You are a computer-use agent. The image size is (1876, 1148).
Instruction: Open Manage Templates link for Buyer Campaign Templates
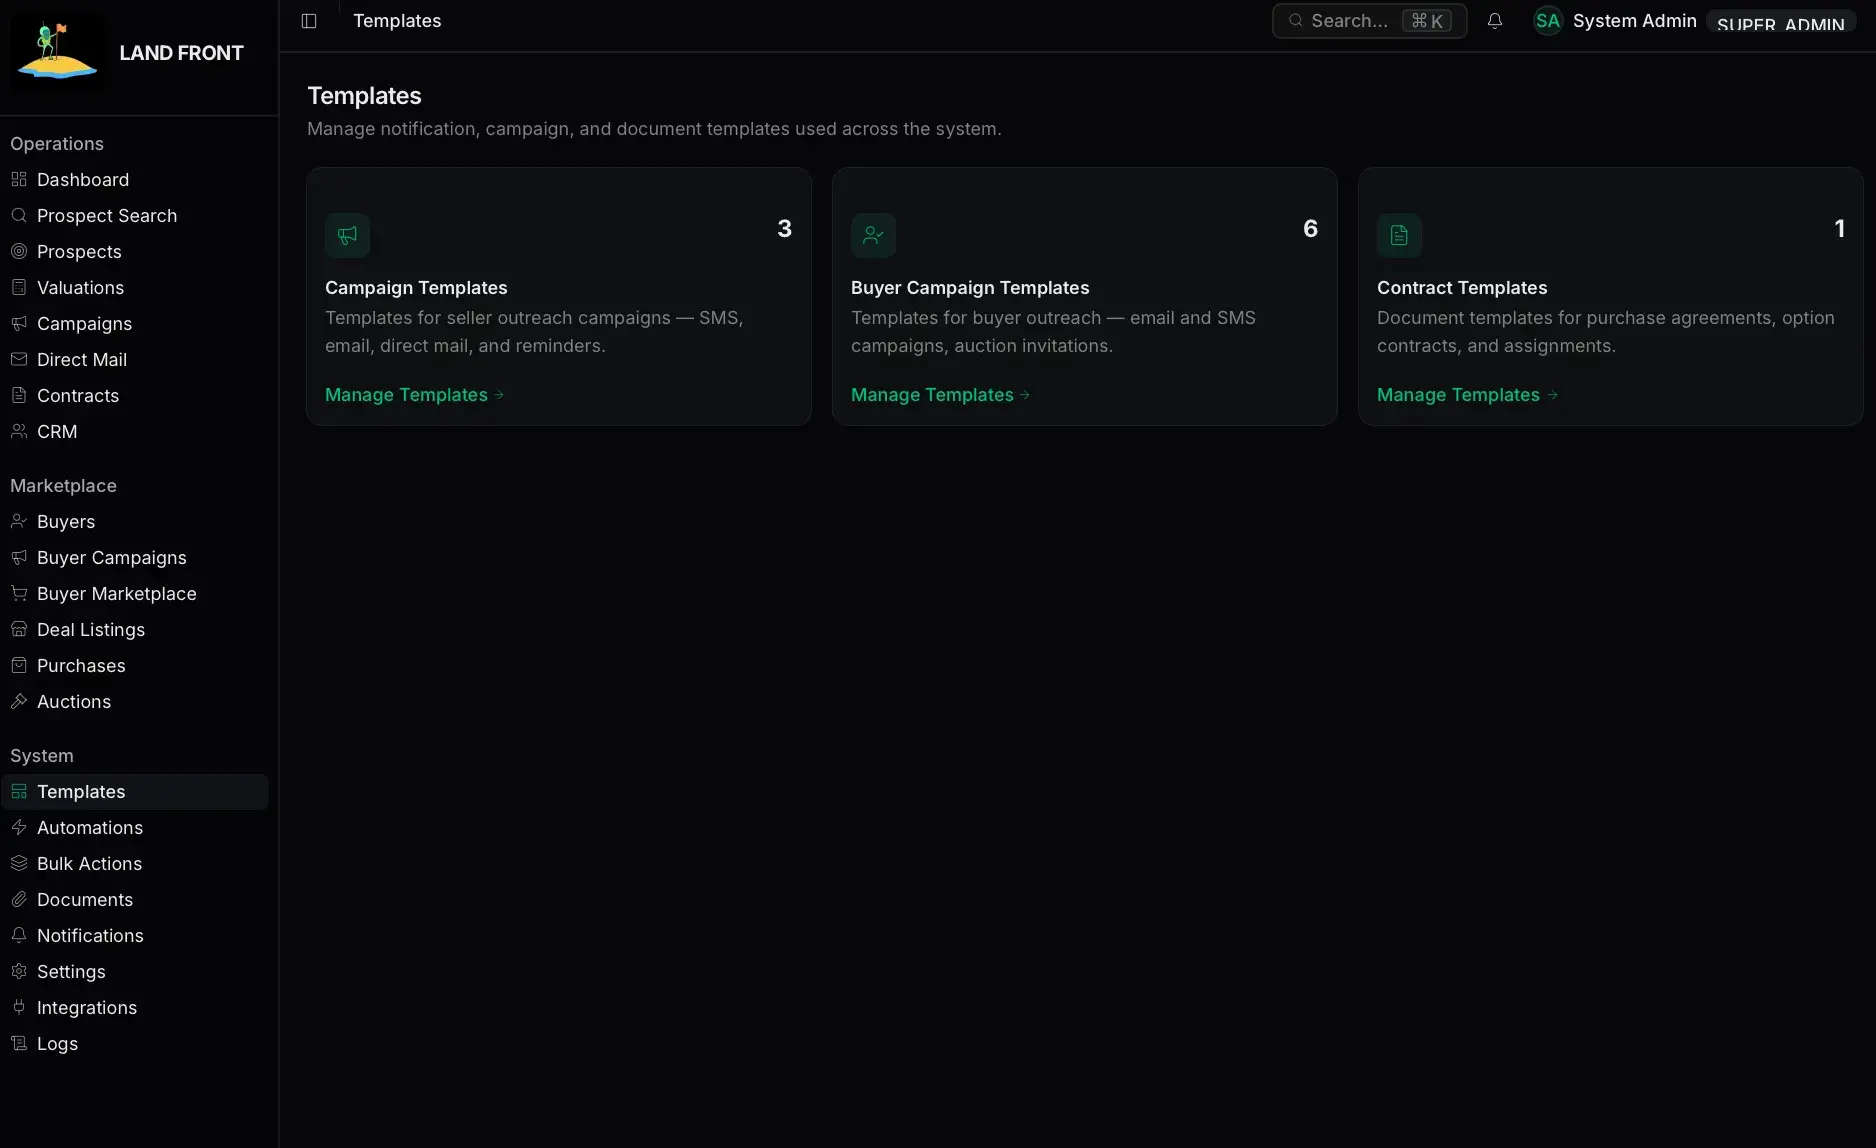(940, 395)
